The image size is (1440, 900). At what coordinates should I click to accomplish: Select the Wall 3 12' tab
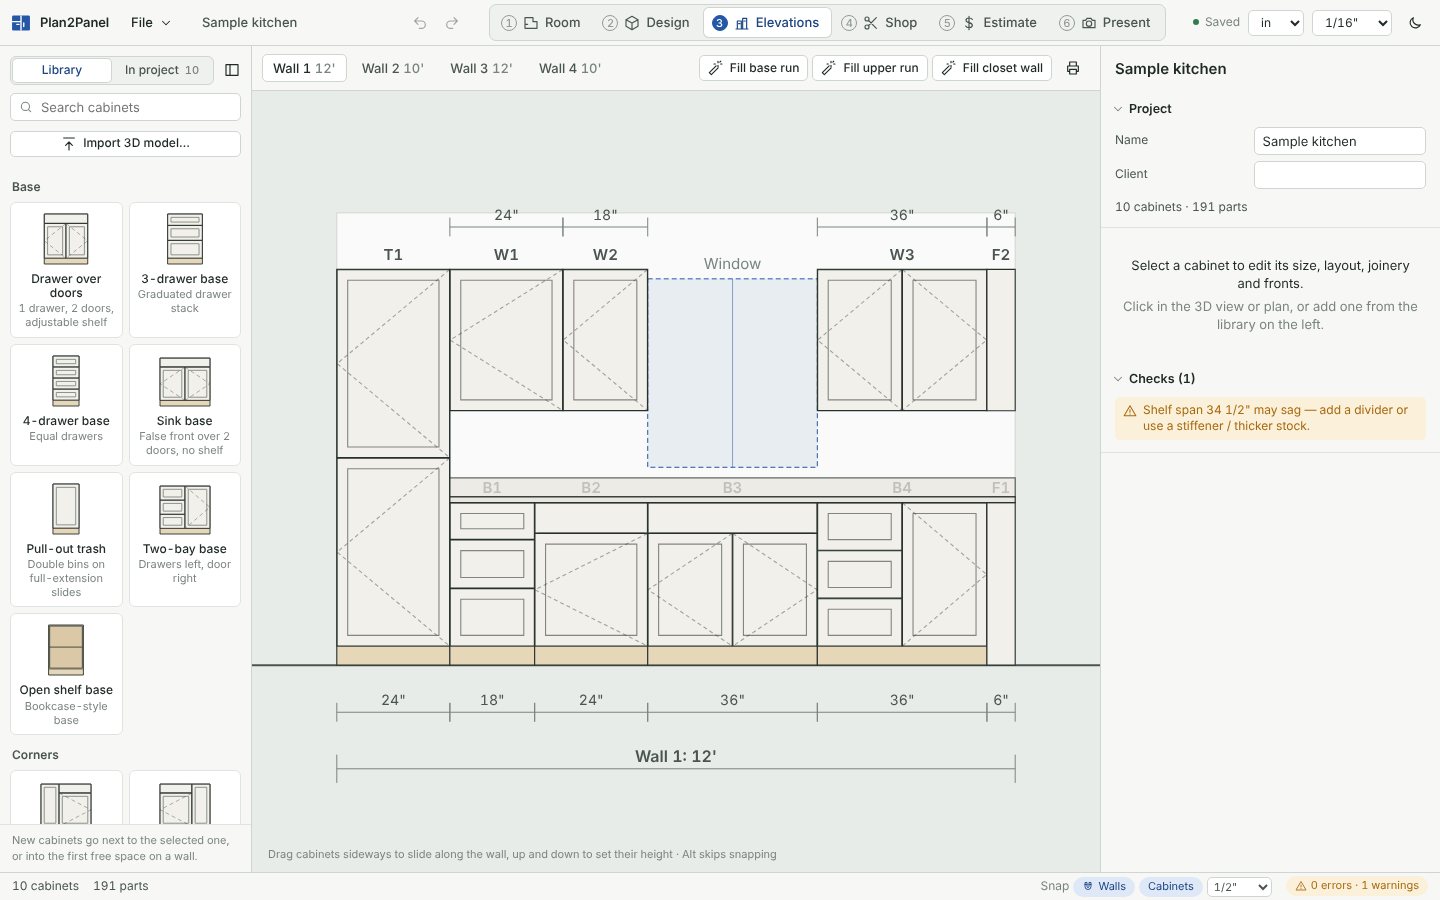coord(481,68)
